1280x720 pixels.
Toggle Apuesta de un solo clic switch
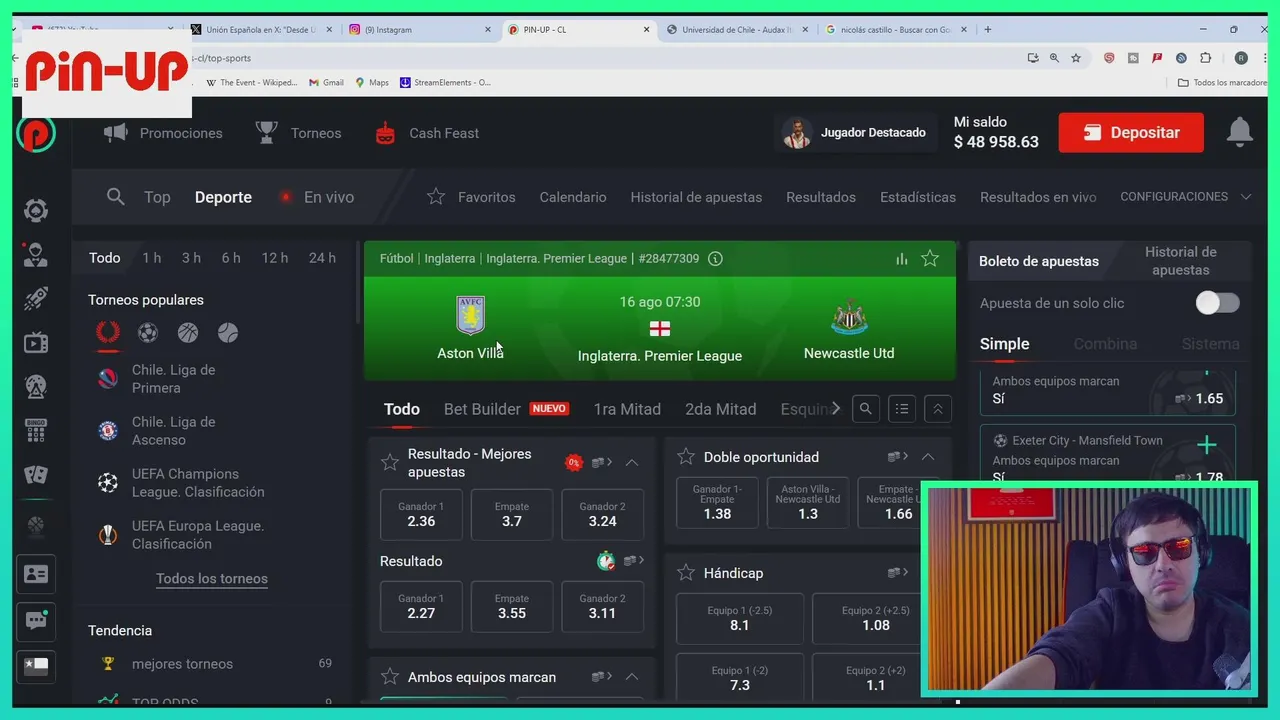tap(1218, 303)
